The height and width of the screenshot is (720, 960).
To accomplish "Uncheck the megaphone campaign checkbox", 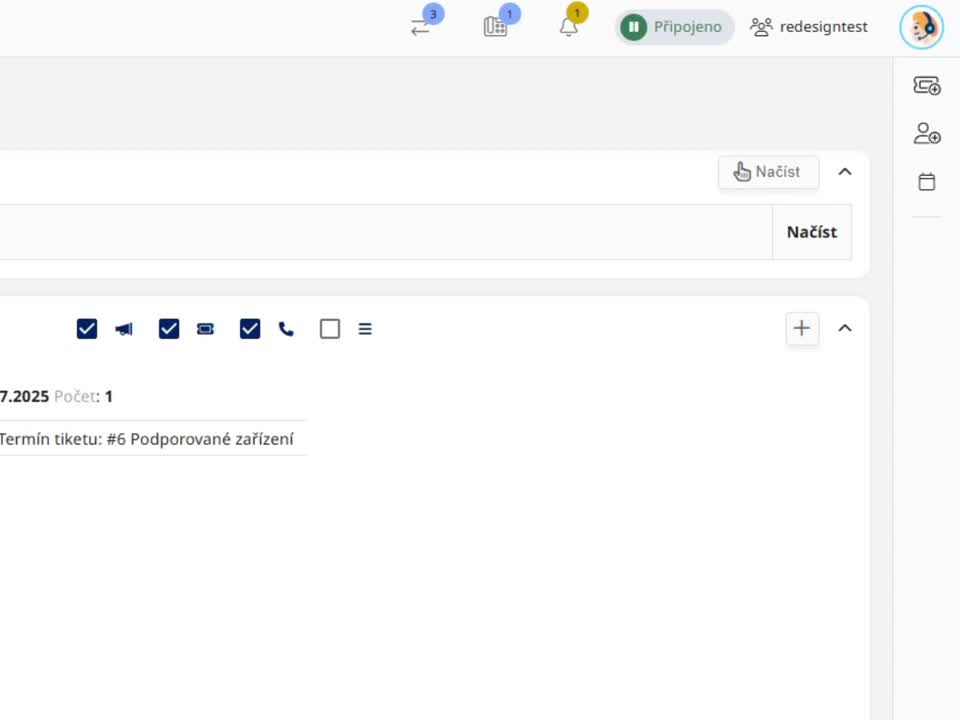I will [x=87, y=329].
